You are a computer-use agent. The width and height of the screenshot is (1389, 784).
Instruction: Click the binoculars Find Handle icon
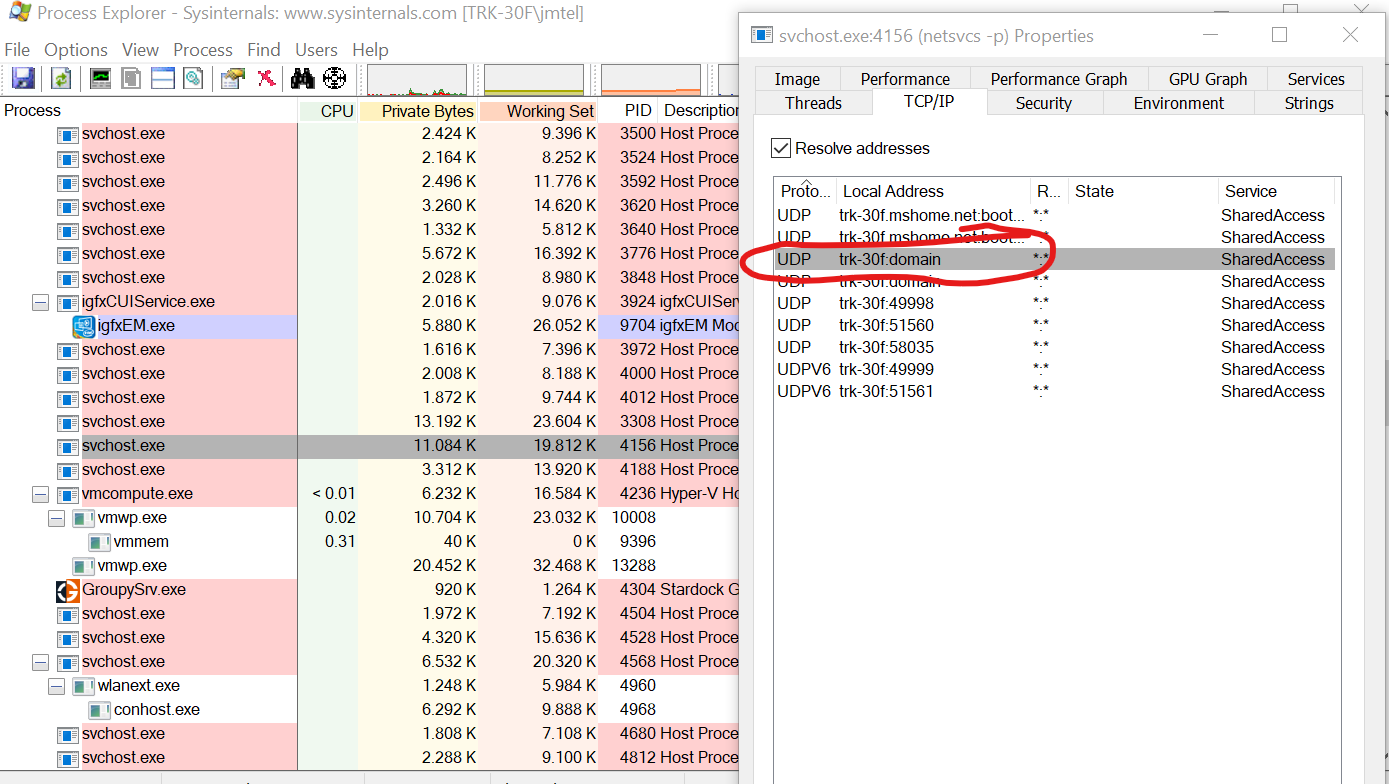click(x=302, y=78)
